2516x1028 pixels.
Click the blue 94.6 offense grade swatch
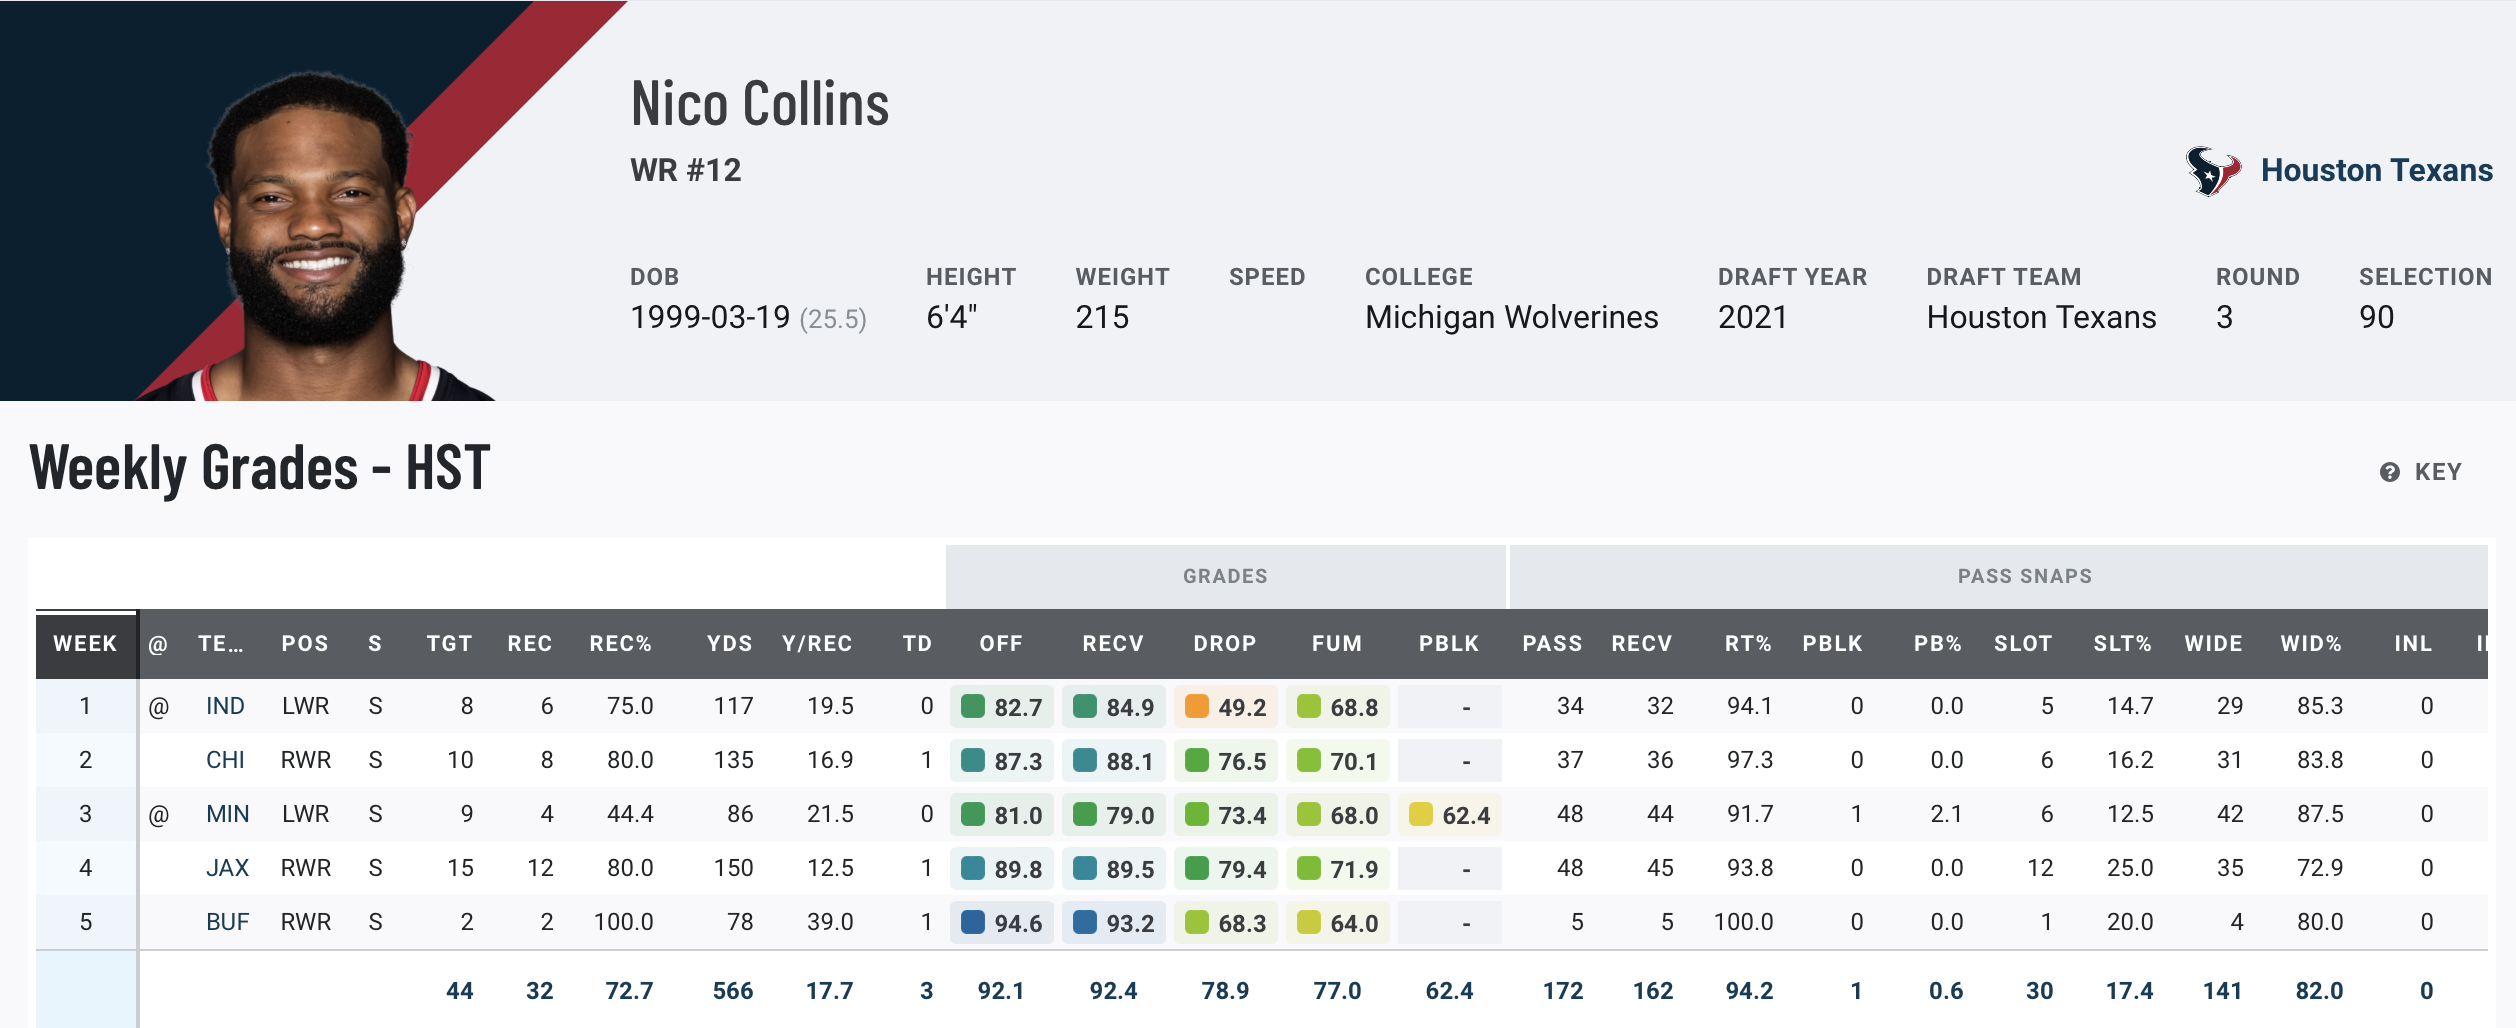(x=972, y=922)
